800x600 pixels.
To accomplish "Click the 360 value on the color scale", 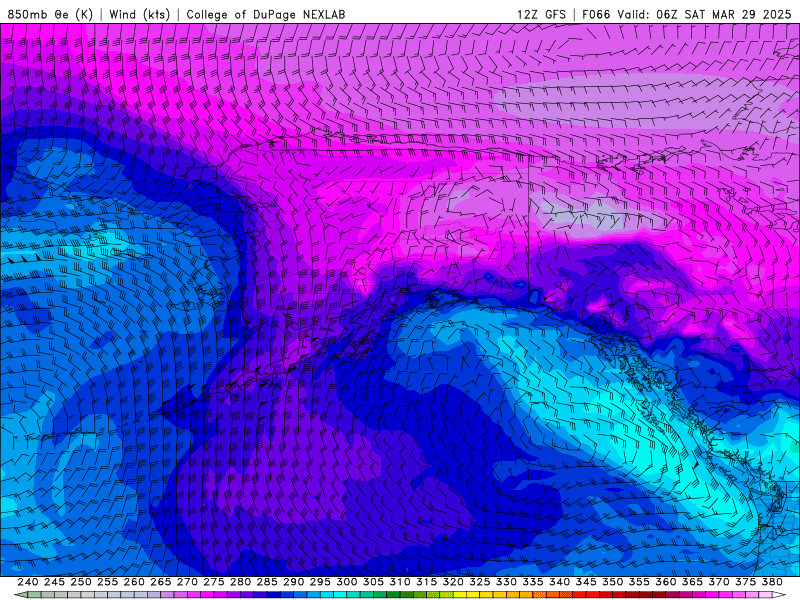I will coord(666,582).
